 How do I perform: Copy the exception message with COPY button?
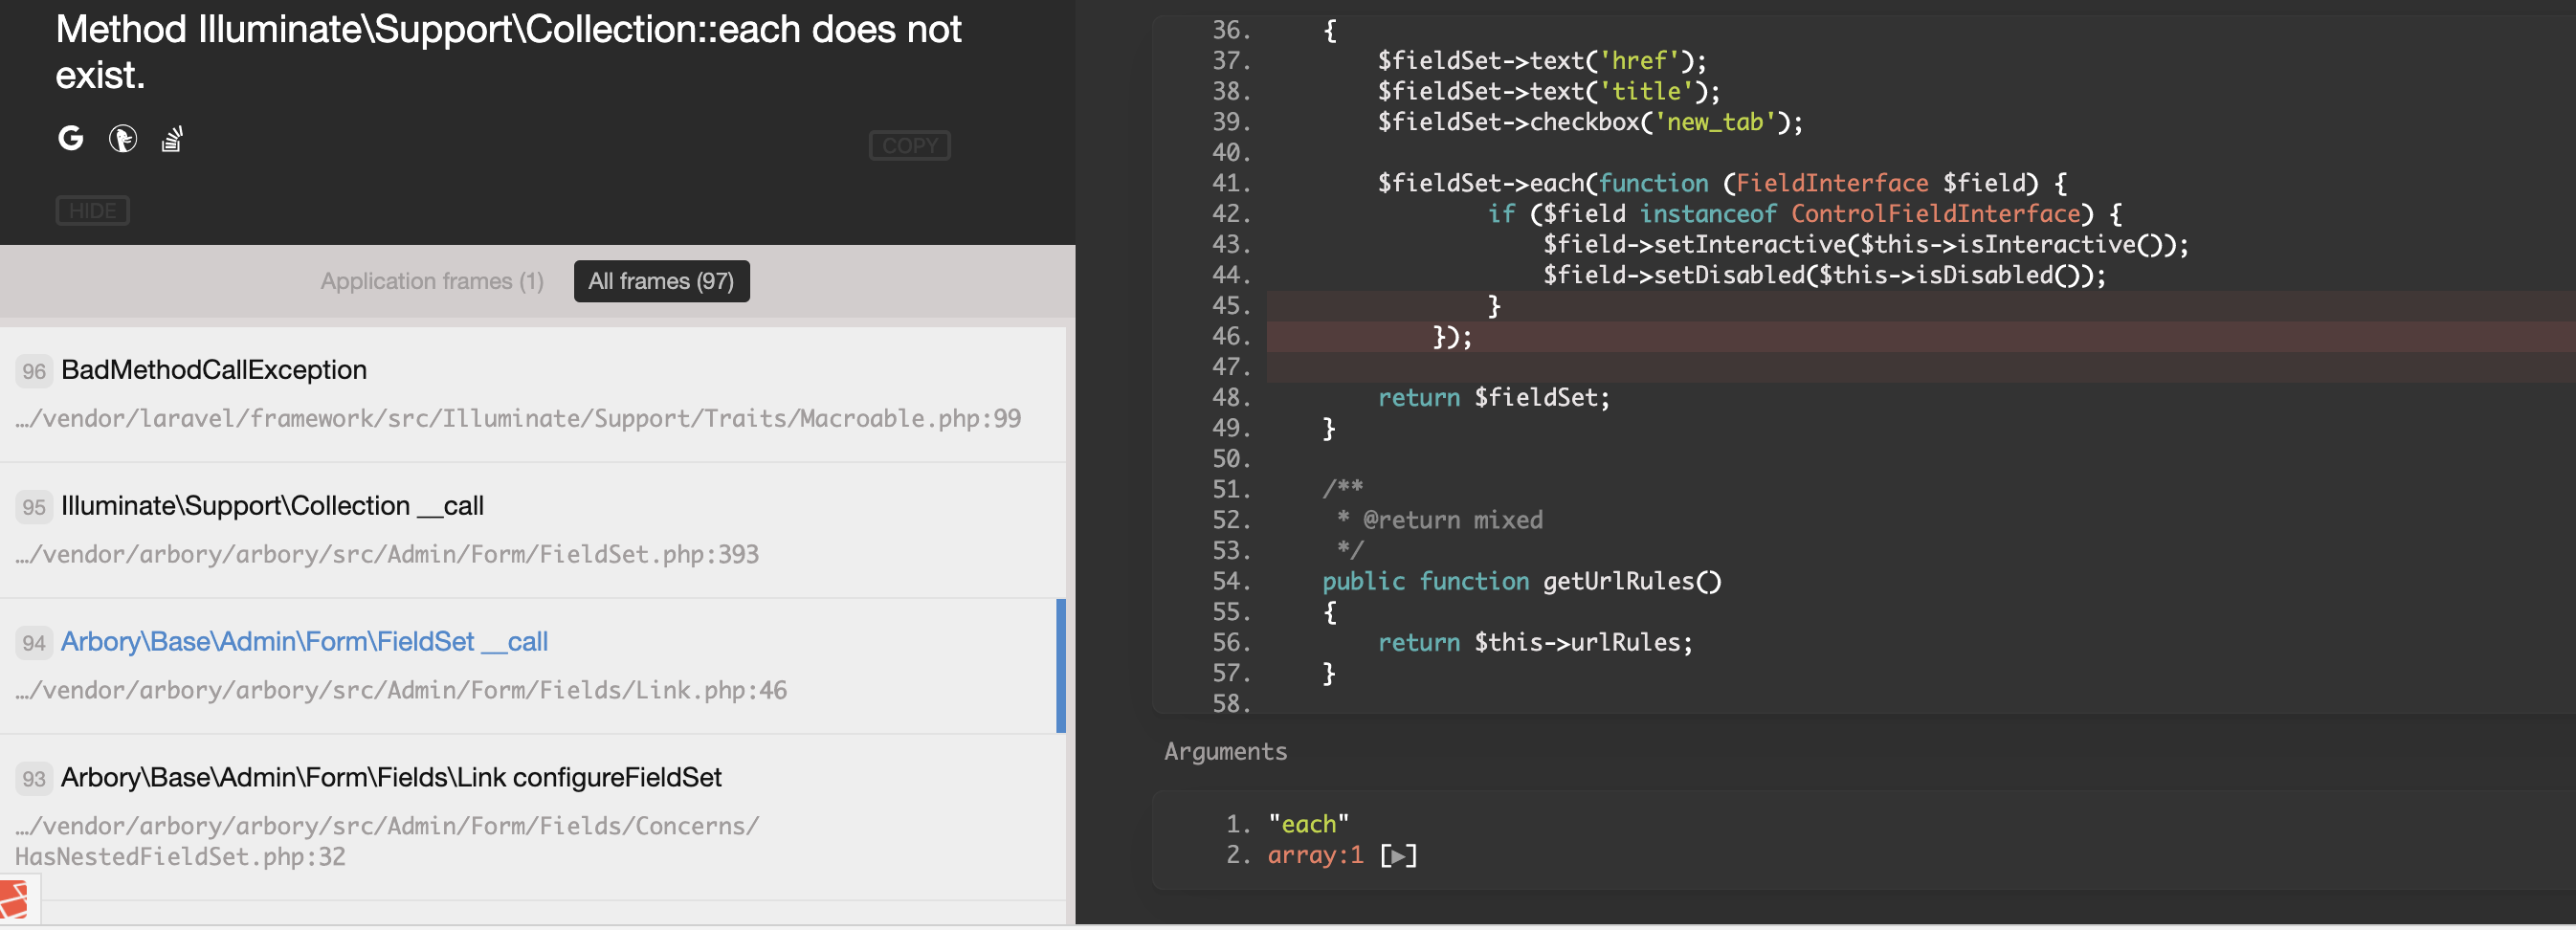click(x=909, y=145)
